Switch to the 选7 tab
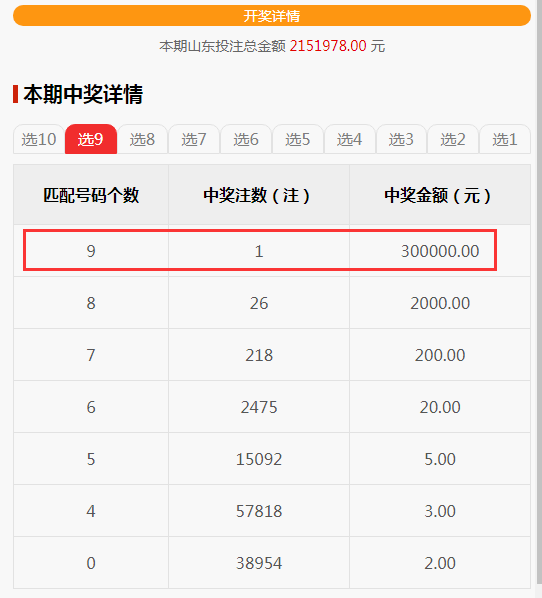 point(194,139)
